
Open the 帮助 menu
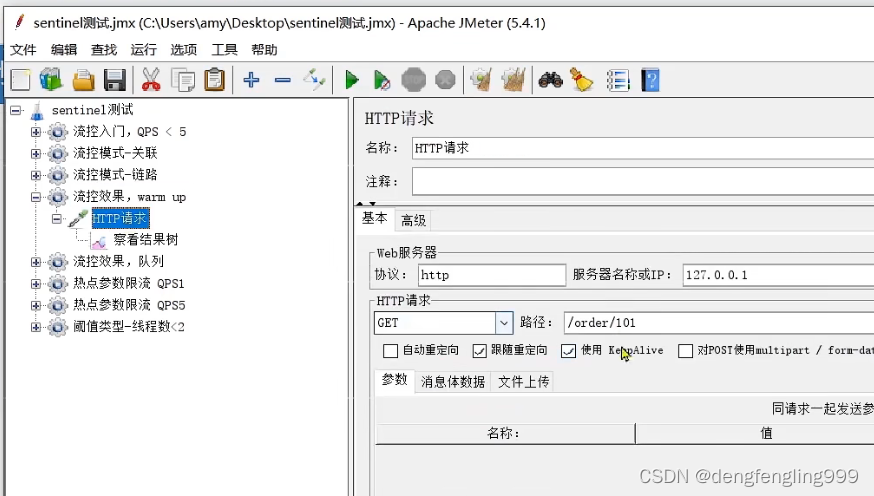[x=264, y=50]
